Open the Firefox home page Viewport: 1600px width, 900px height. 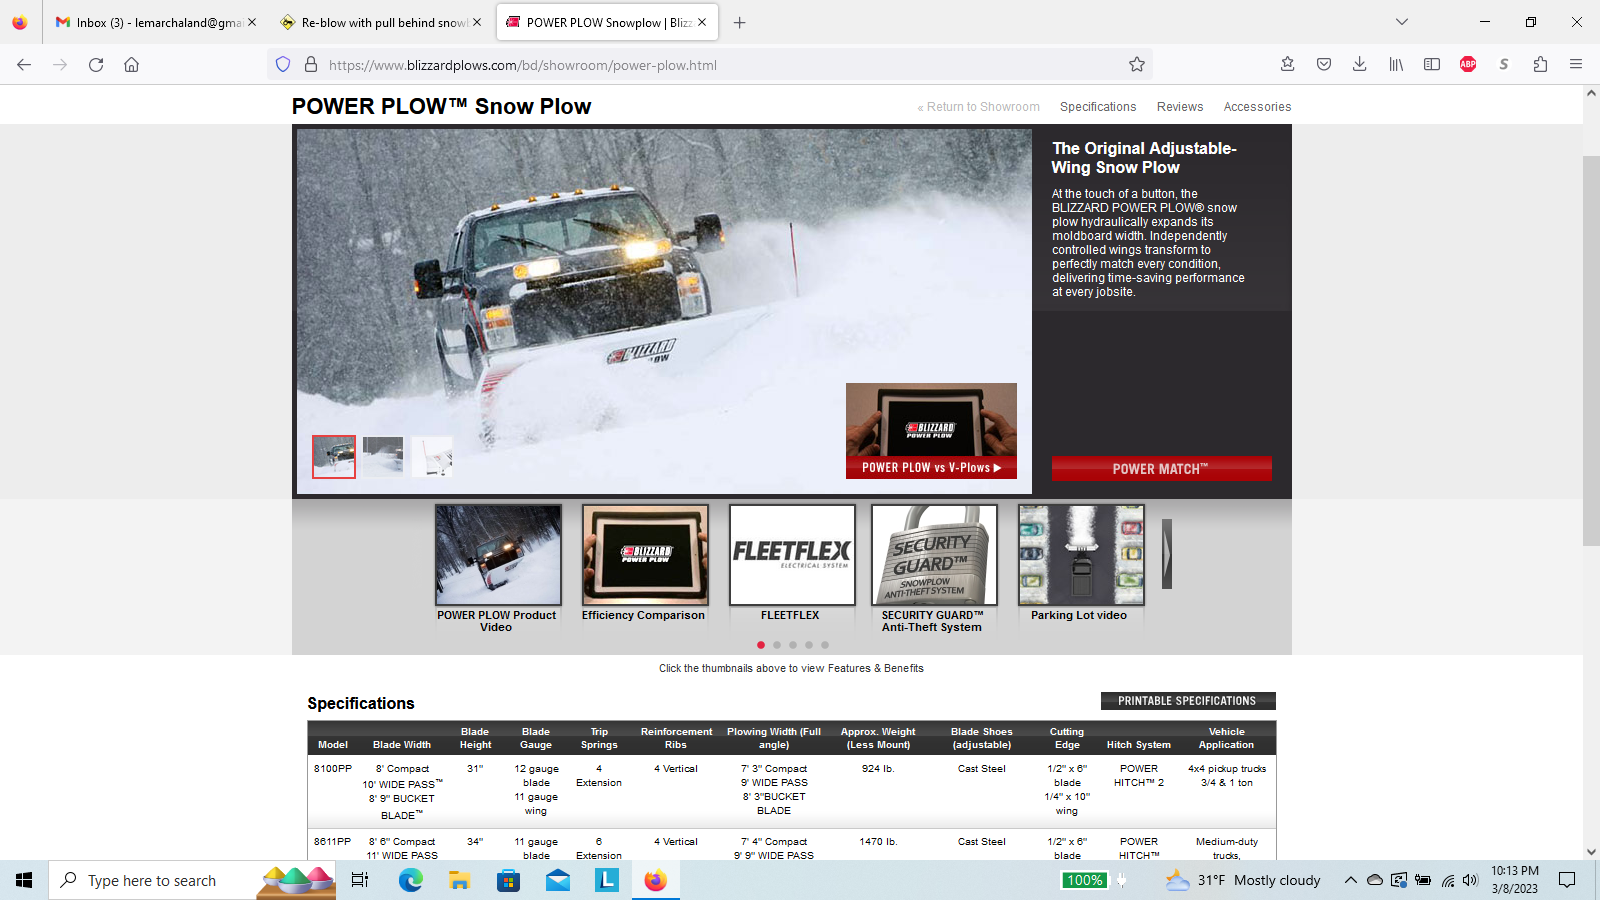coord(131,65)
